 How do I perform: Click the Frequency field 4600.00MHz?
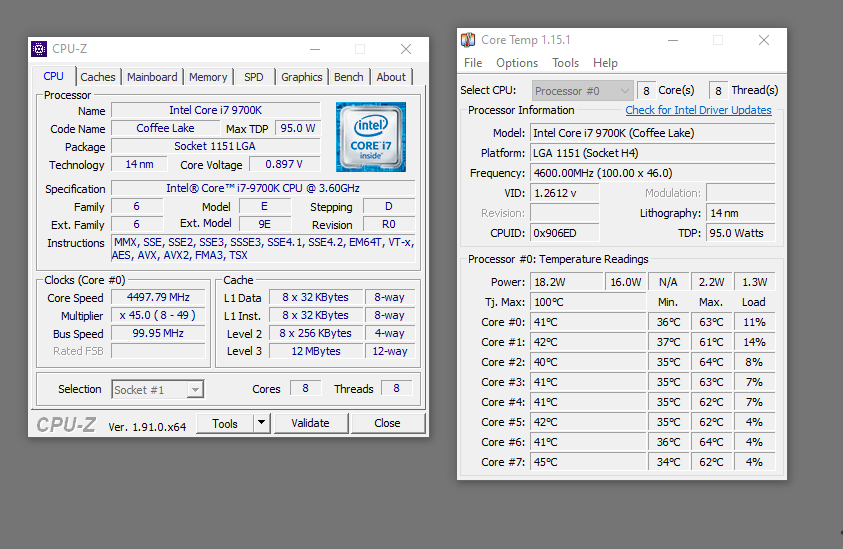pyautogui.click(x=653, y=173)
